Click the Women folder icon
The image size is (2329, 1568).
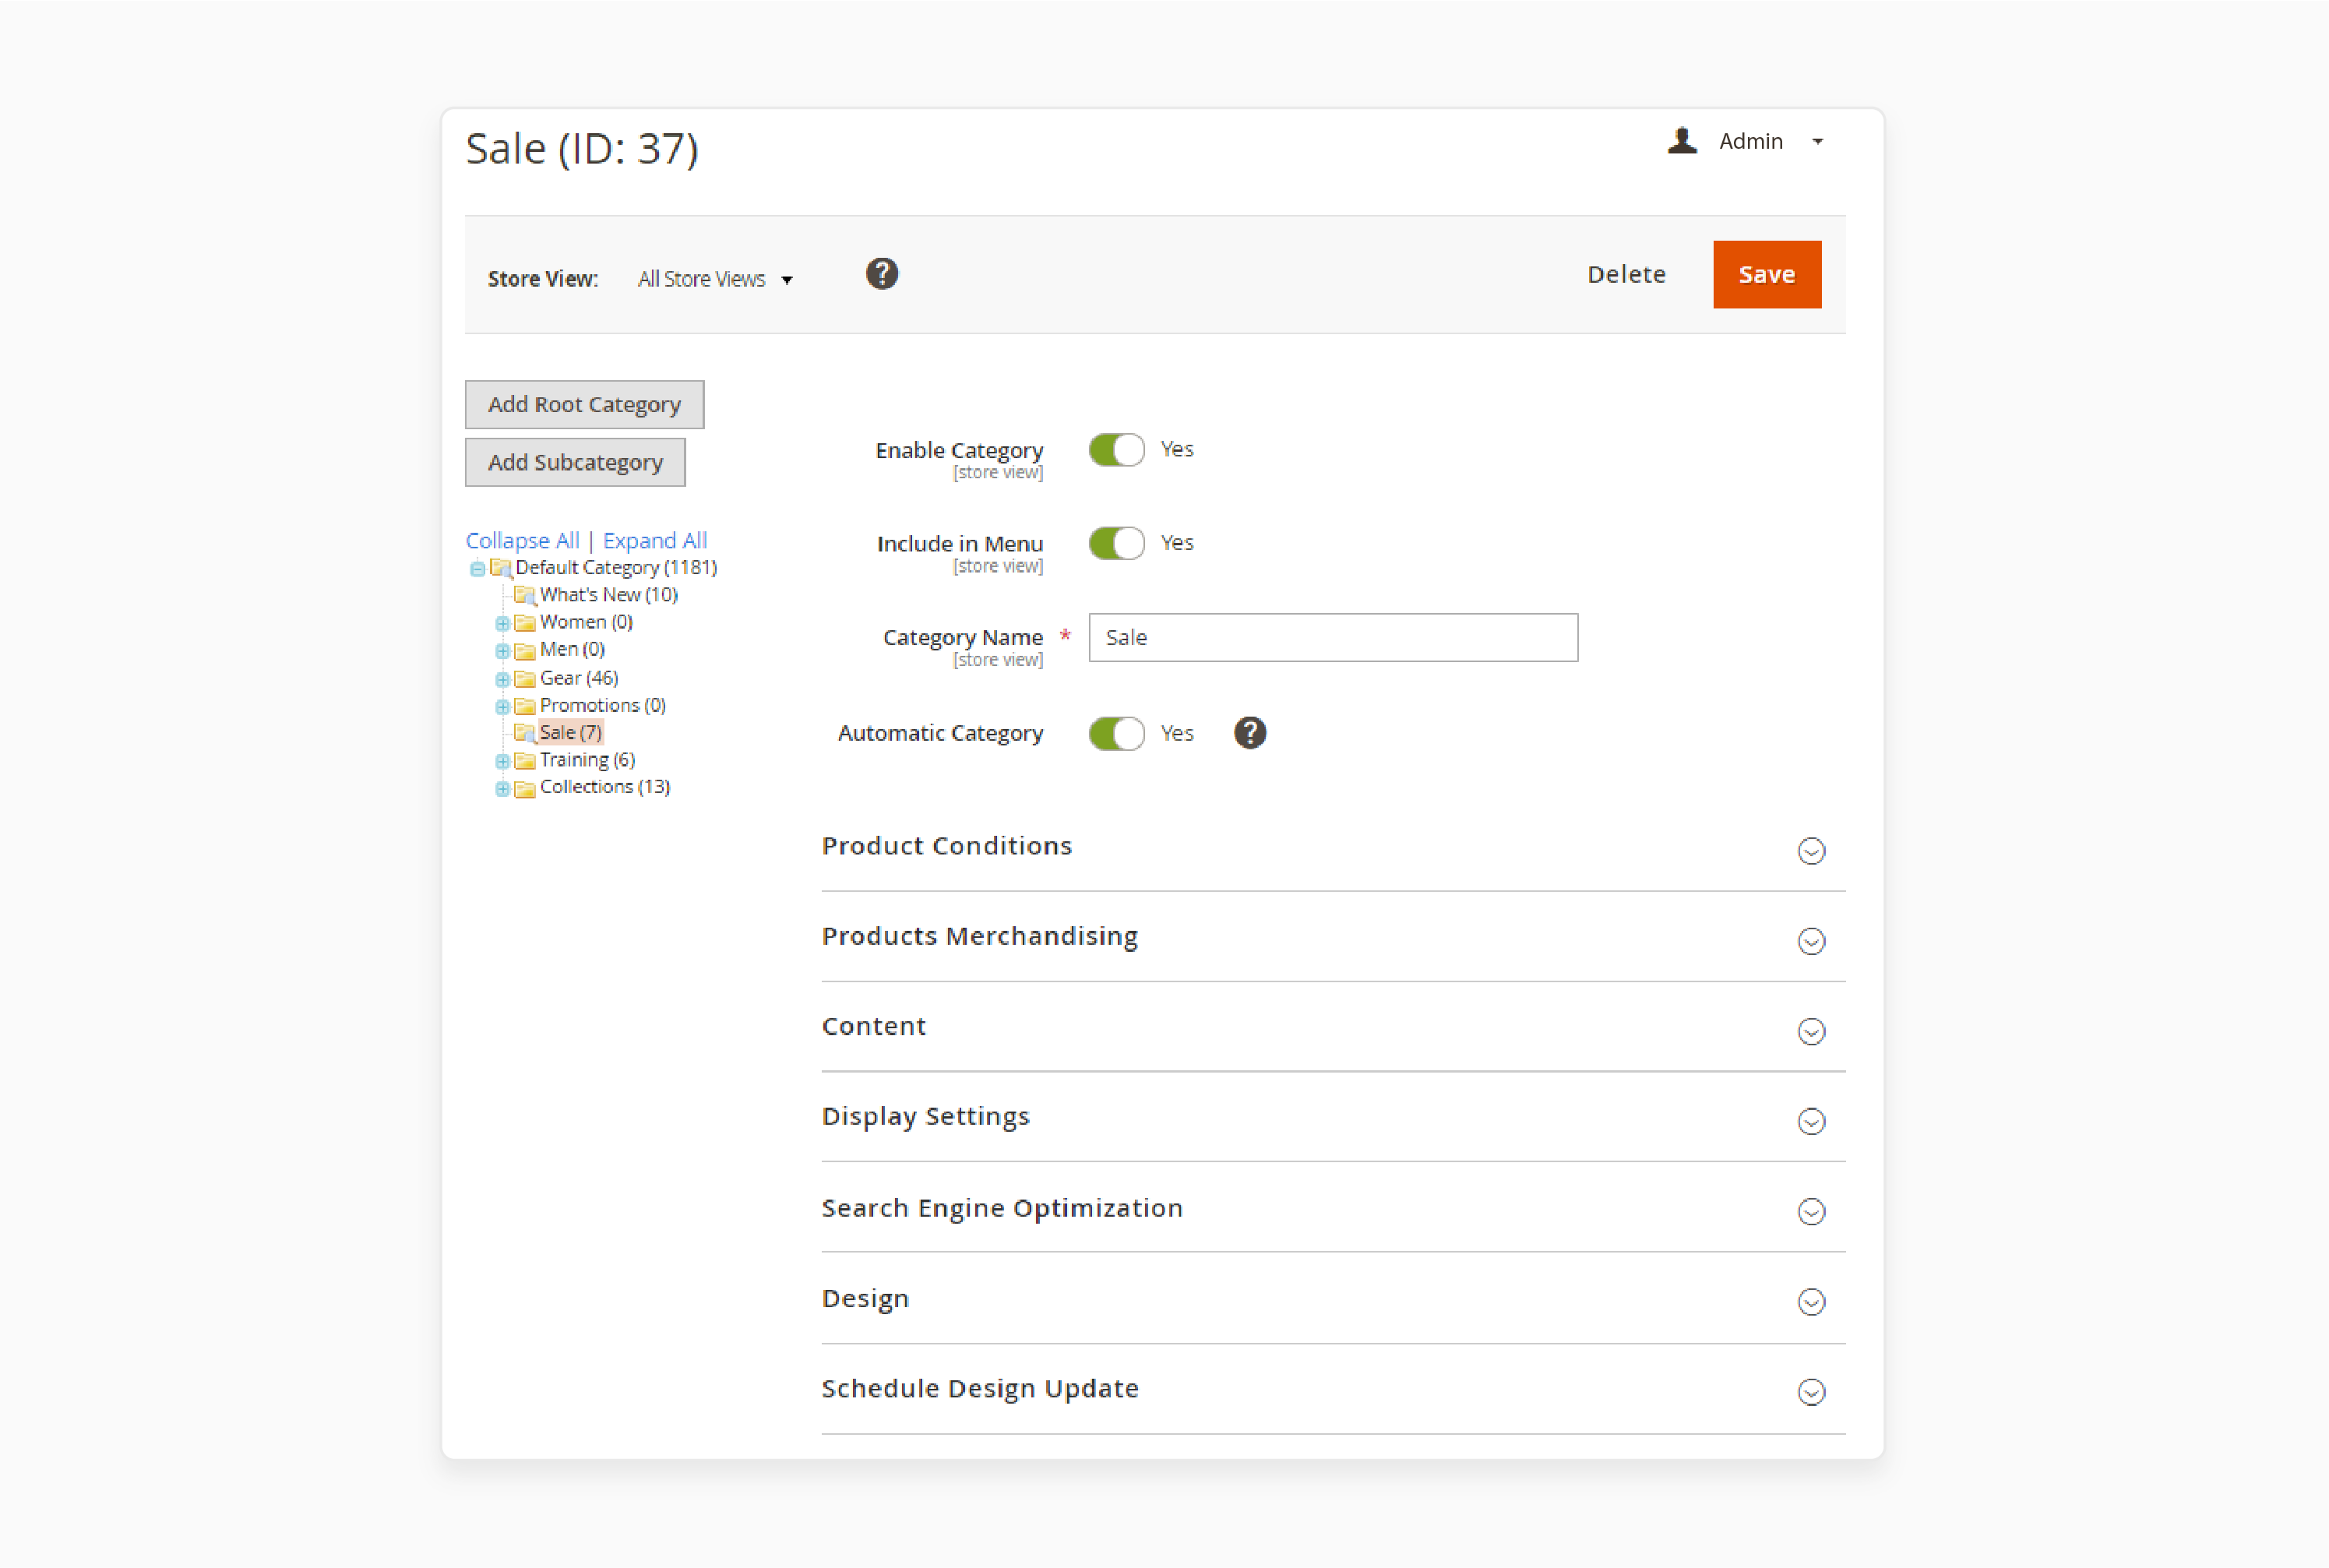pos(525,623)
